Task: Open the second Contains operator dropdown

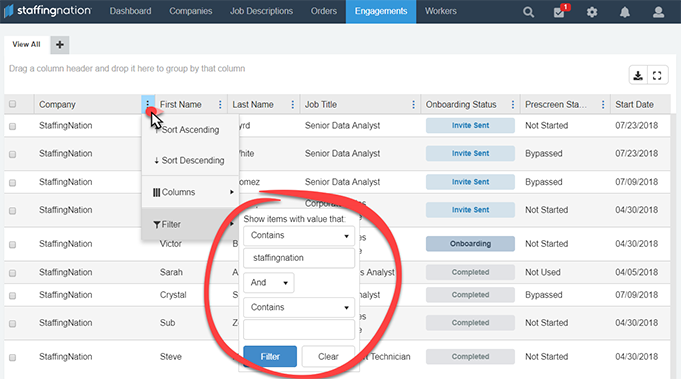Action: point(299,307)
